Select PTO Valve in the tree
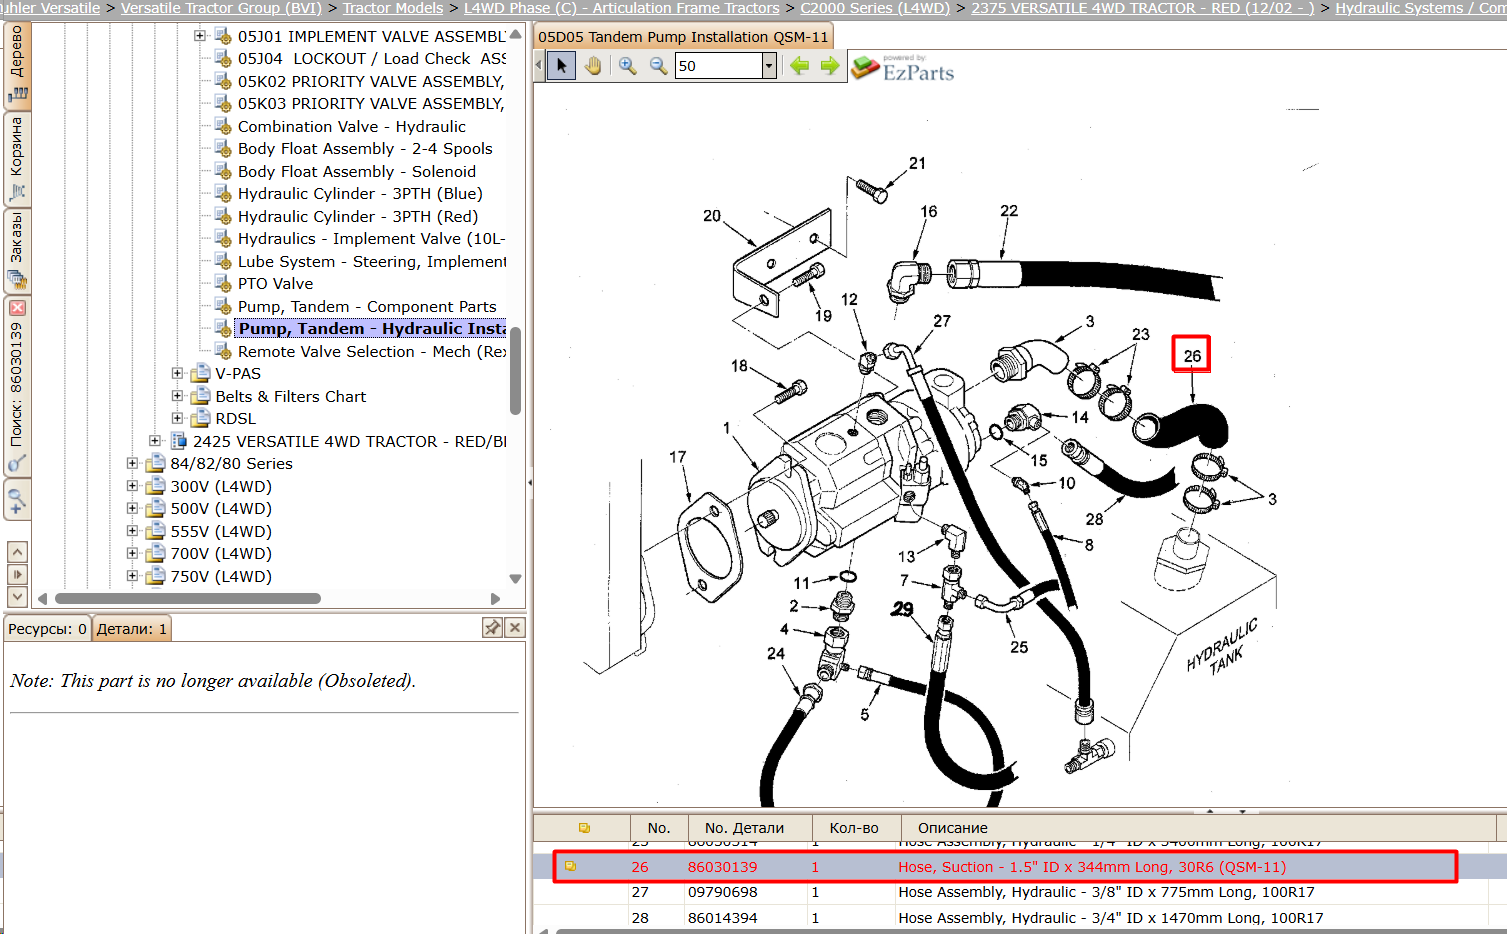The width and height of the screenshot is (1507, 934). click(275, 284)
